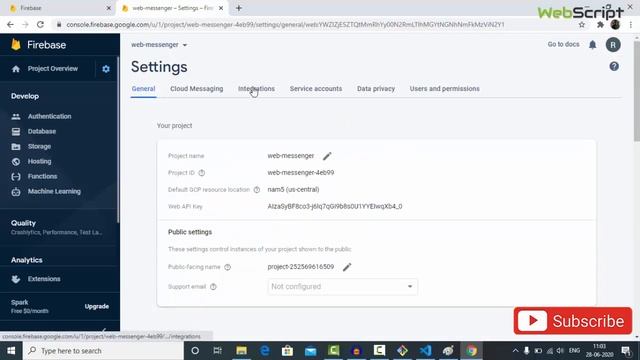
Task: Show GCP resource location help
Action: pyautogui.click(x=257, y=190)
